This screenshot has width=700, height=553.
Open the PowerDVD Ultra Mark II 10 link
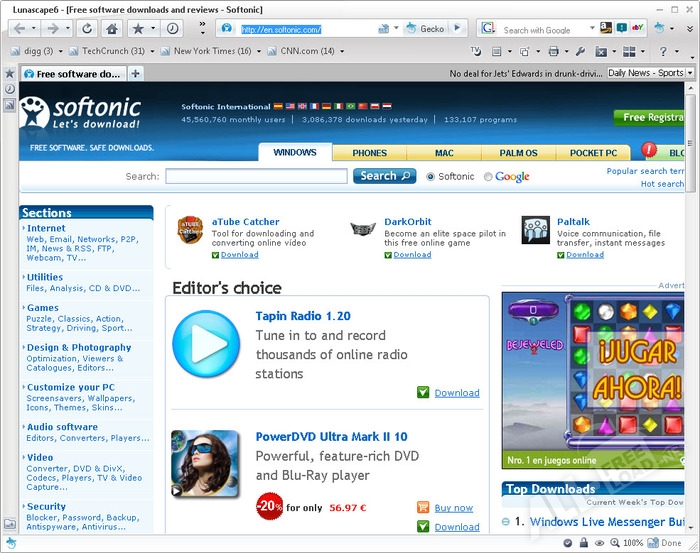(x=331, y=436)
